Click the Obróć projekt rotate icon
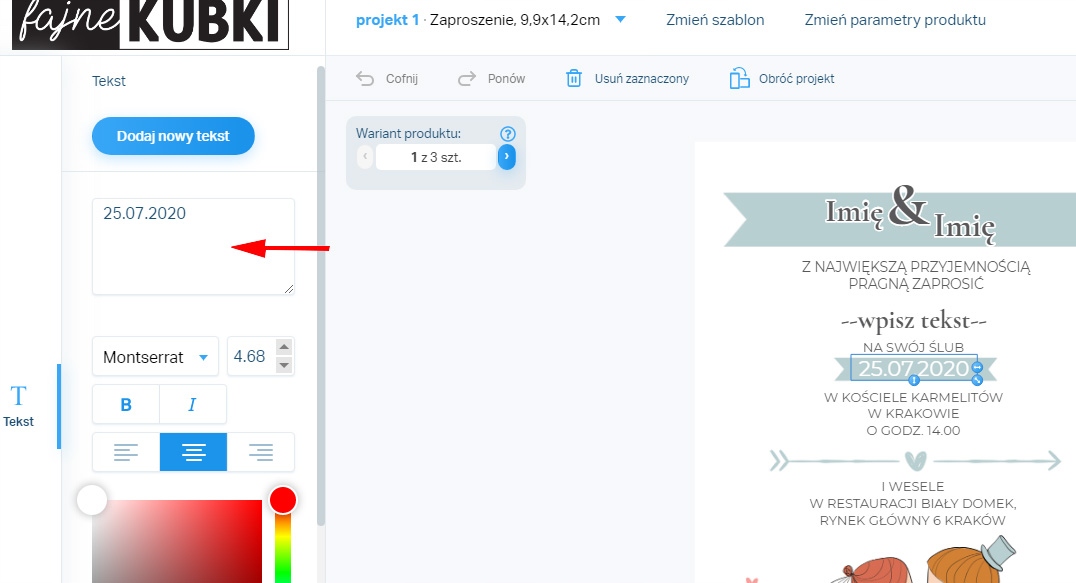The image size is (1076, 583). [739, 78]
